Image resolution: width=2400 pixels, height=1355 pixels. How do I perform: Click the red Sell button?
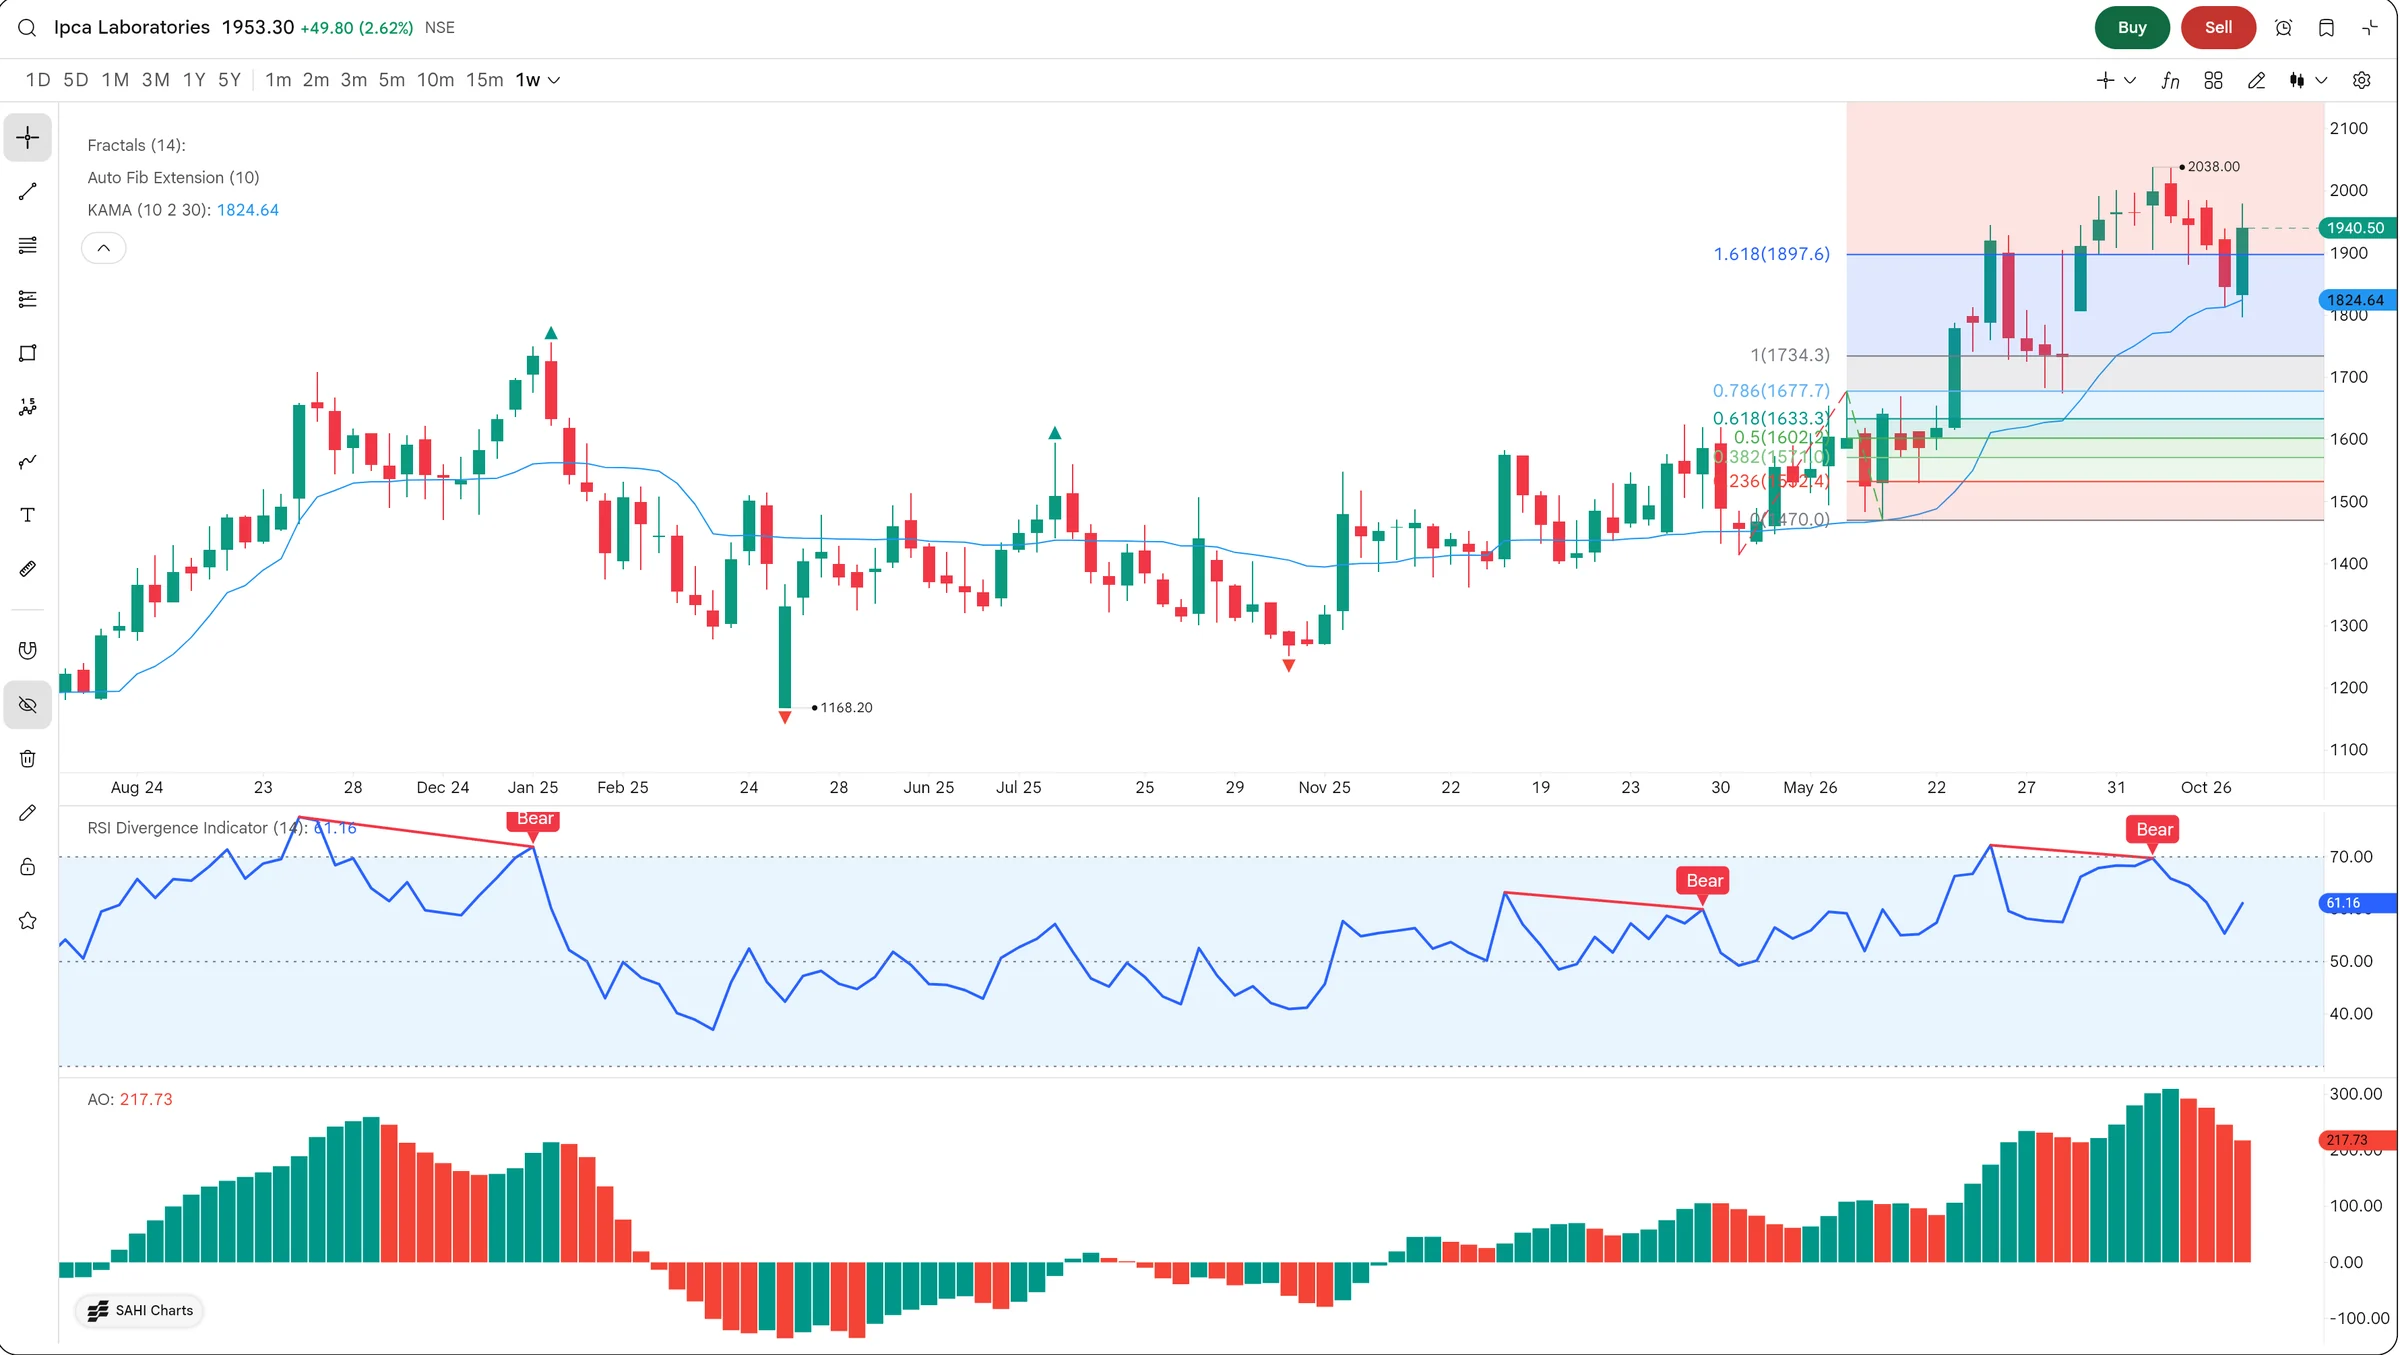2218,28
